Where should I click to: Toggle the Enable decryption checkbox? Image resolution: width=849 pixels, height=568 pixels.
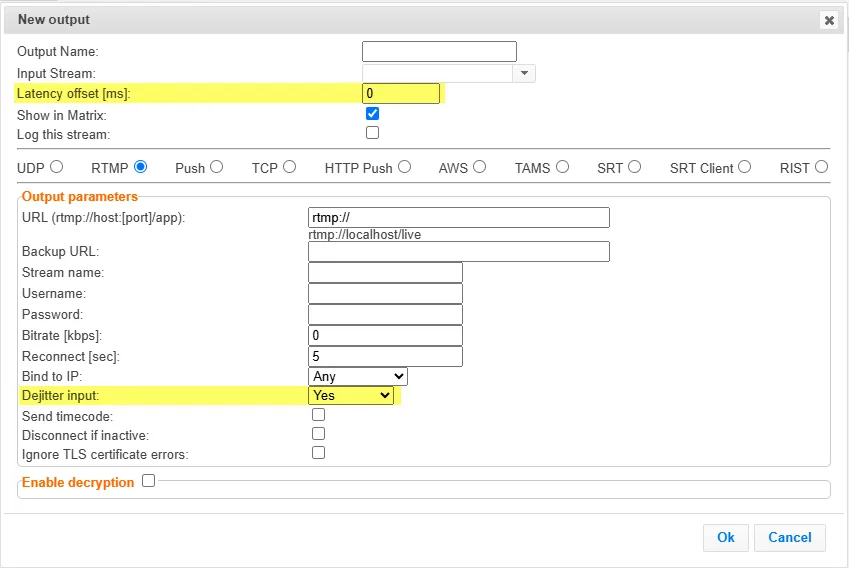coord(148,481)
